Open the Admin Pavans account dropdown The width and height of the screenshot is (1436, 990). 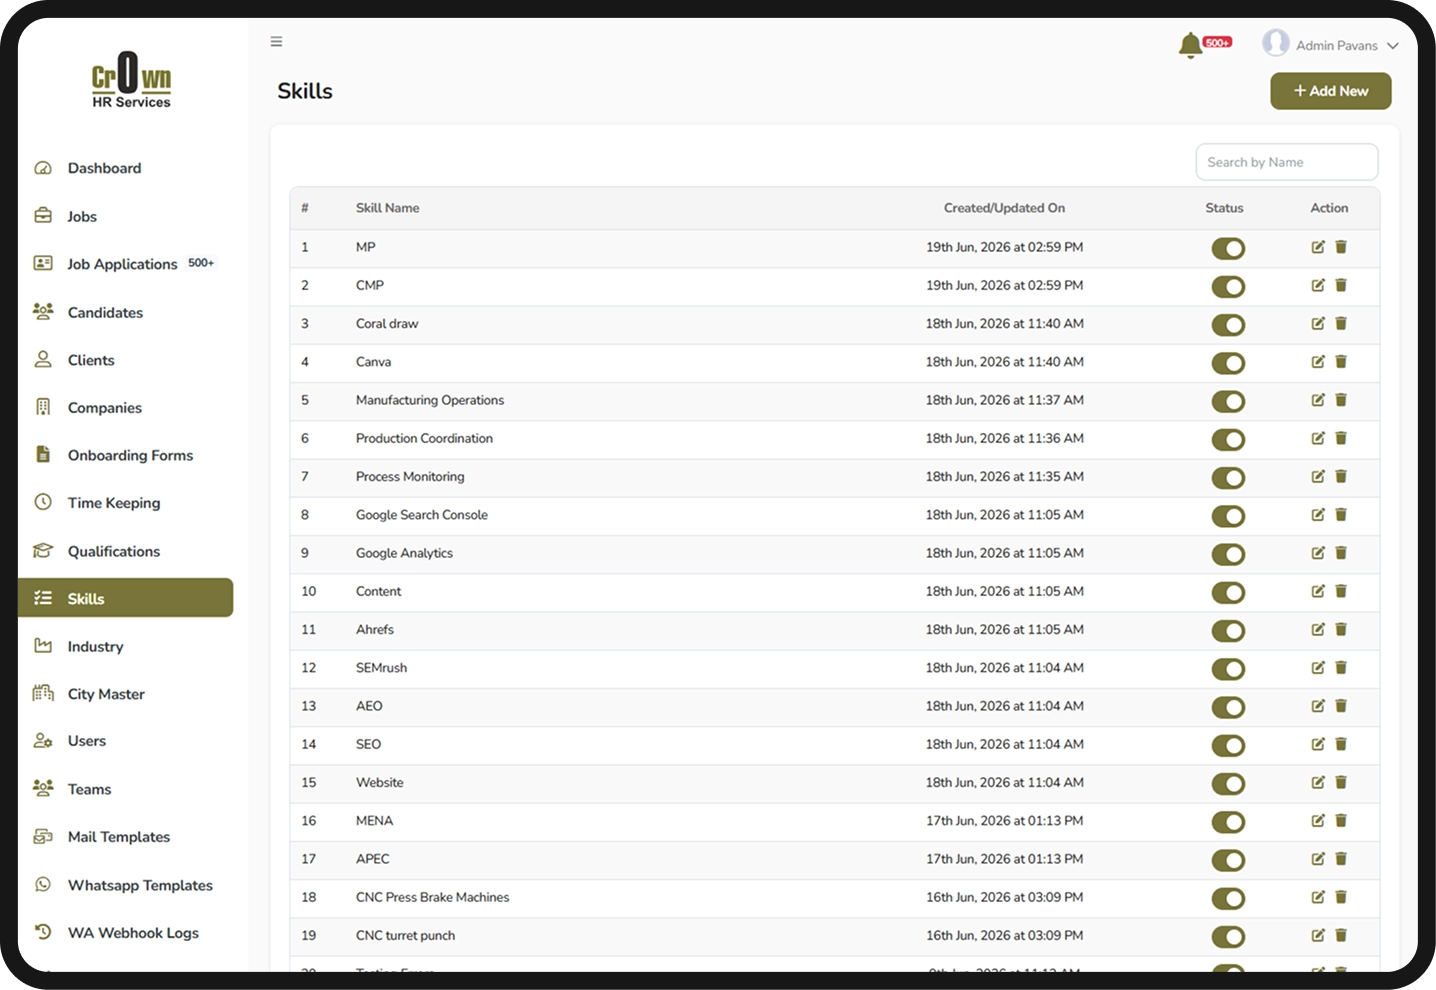pos(1331,45)
